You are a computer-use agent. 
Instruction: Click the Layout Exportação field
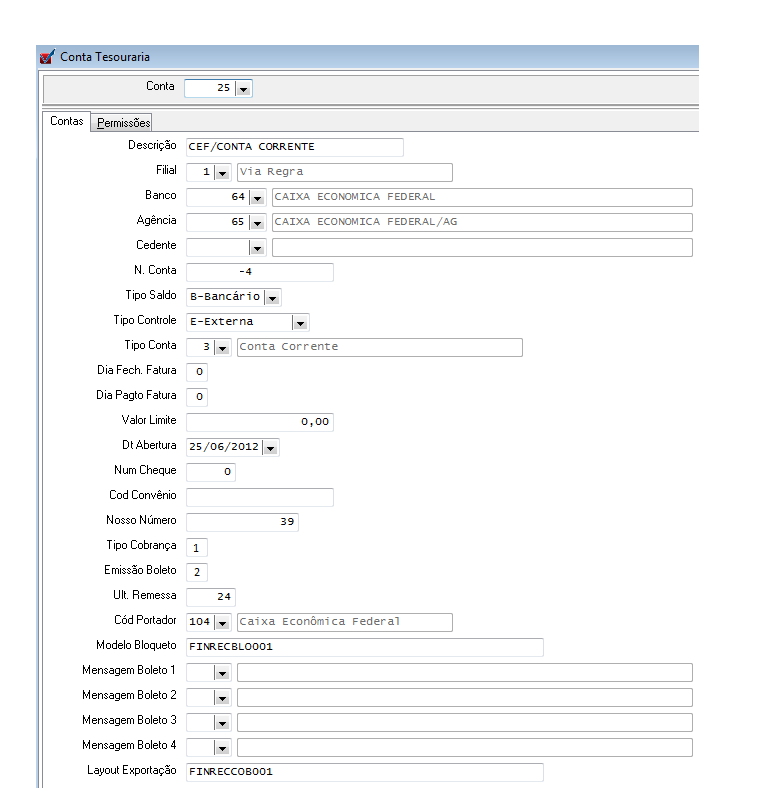(364, 772)
